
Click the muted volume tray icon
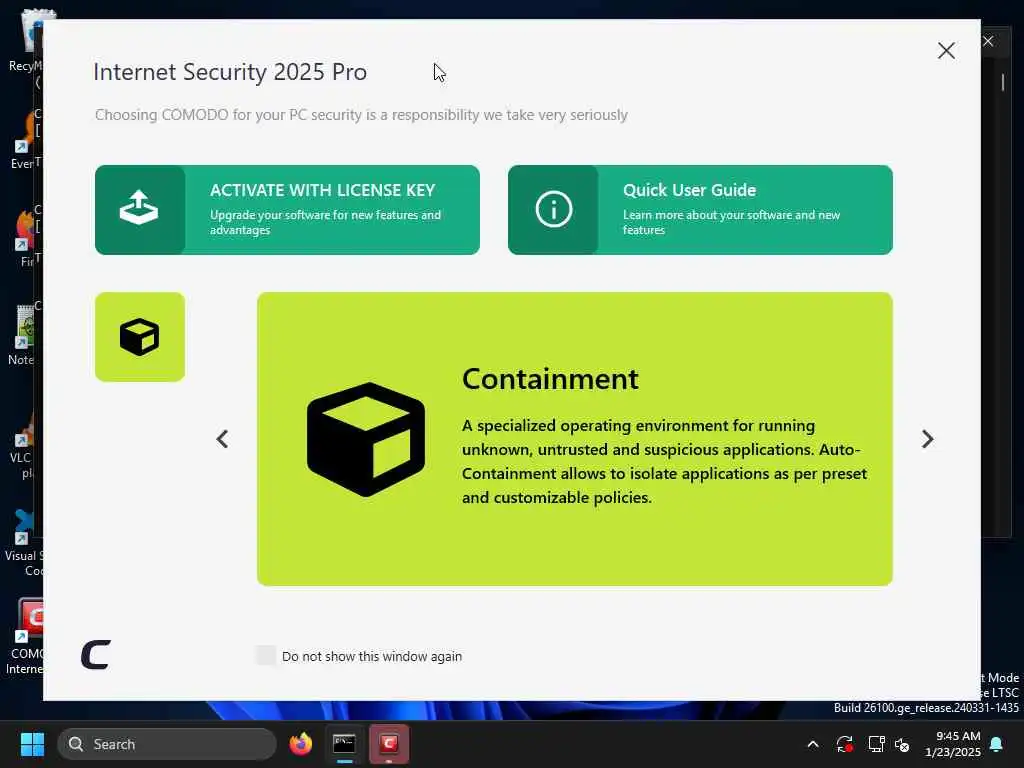pyautogui.click(x=903, y=744)
